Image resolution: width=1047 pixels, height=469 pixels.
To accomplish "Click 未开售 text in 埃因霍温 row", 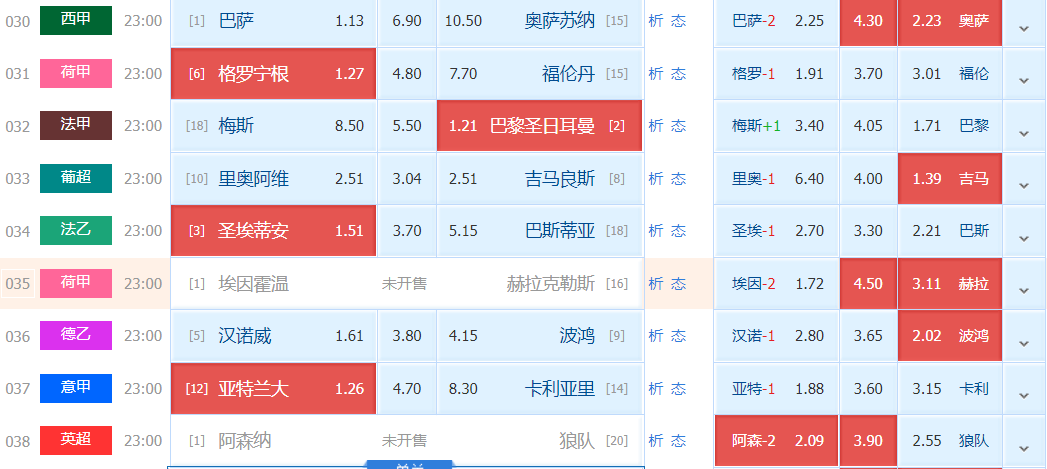I will point(404,284).
